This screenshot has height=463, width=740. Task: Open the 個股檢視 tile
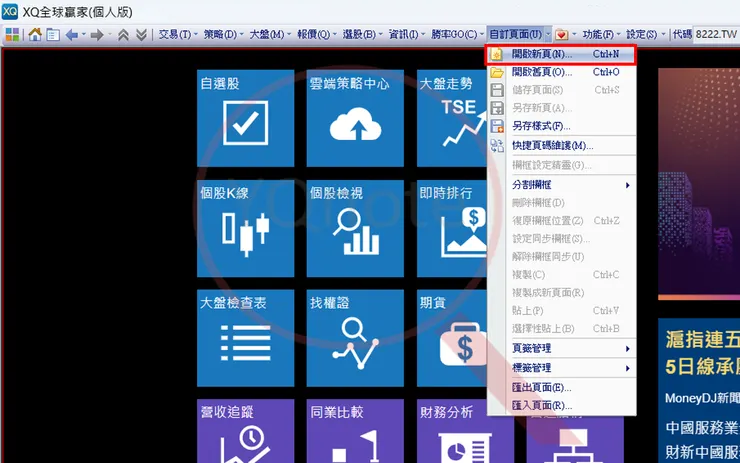pyautogui.click(x=355, y=228)
